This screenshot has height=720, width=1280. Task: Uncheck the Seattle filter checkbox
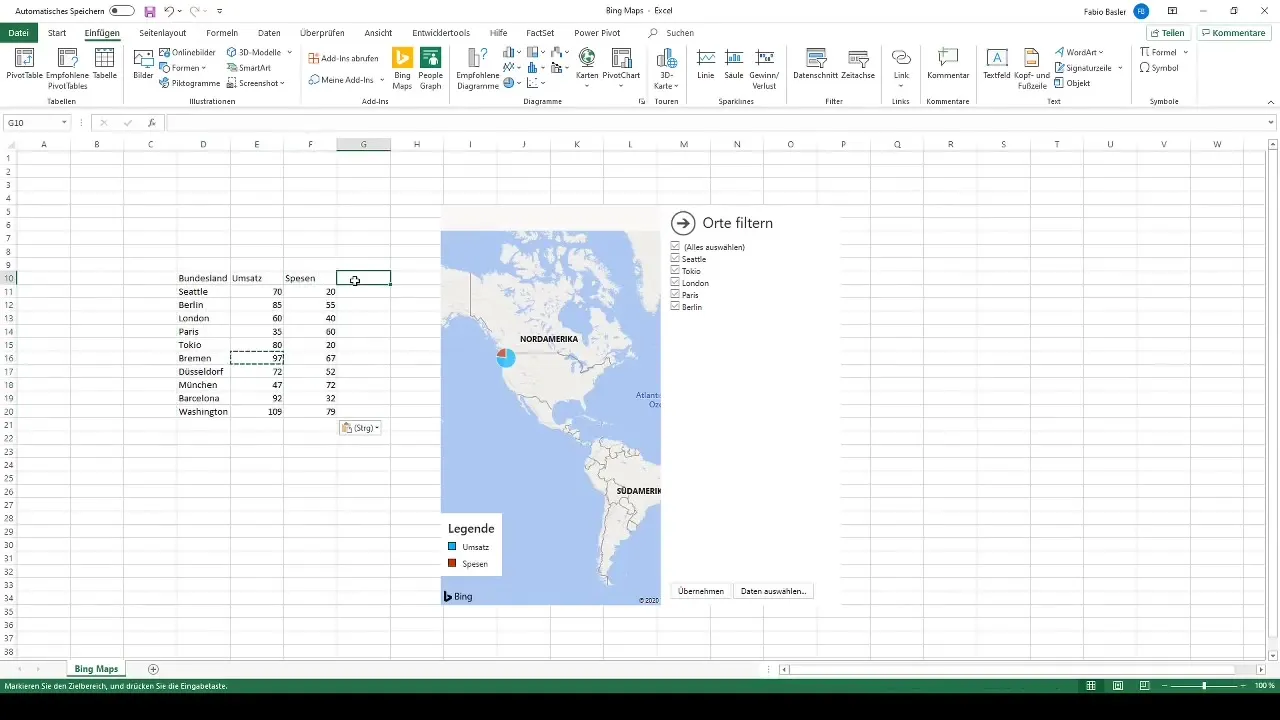pyautogui.click(x=676, y=259)
